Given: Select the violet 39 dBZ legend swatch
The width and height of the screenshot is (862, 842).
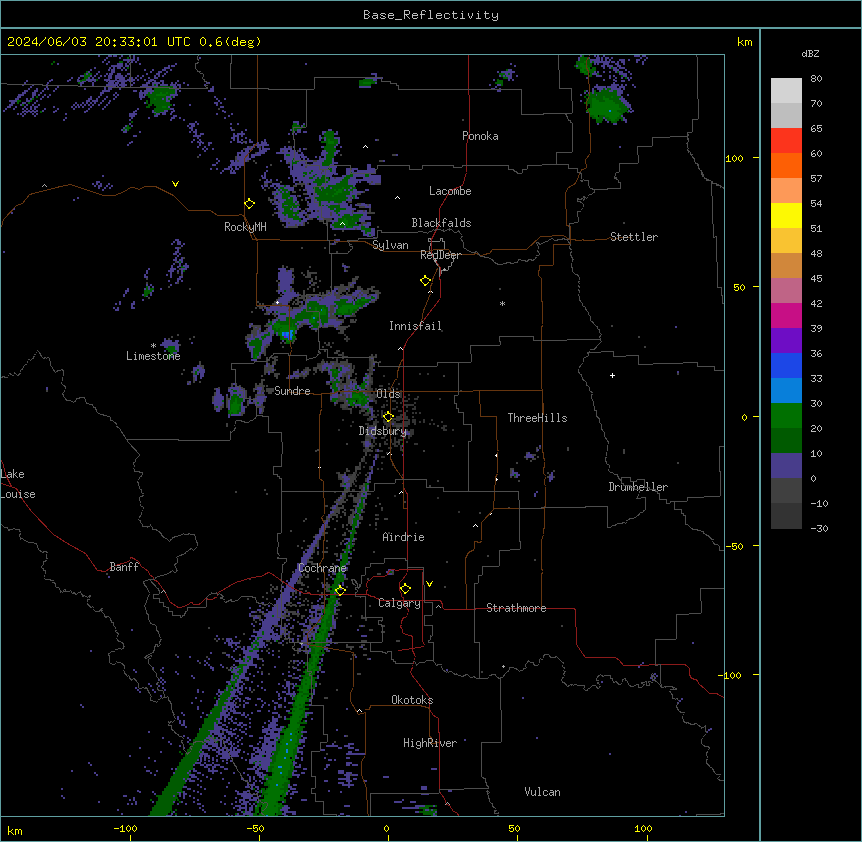Looking at the screenshot, I should coord(786,341).
